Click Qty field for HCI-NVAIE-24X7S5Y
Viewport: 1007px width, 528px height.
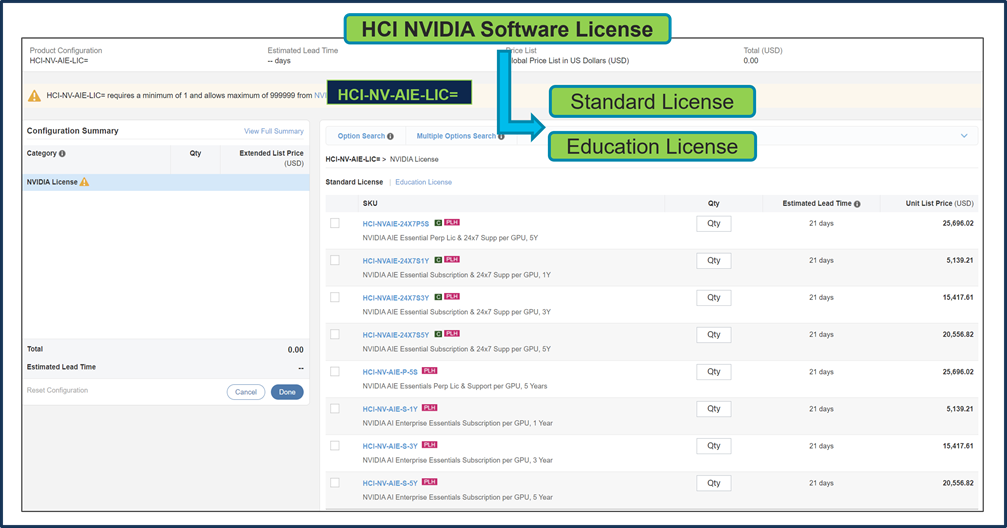click(714, 335)
